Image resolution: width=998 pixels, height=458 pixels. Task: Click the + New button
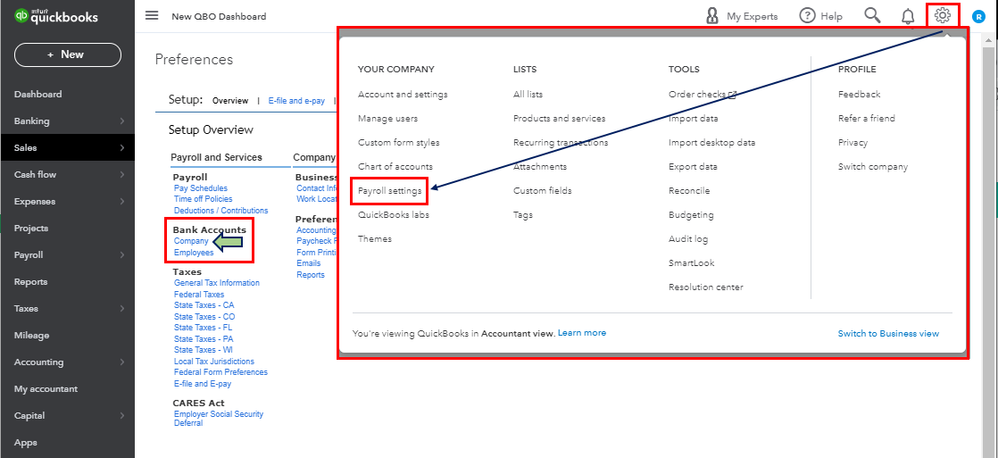67,55
